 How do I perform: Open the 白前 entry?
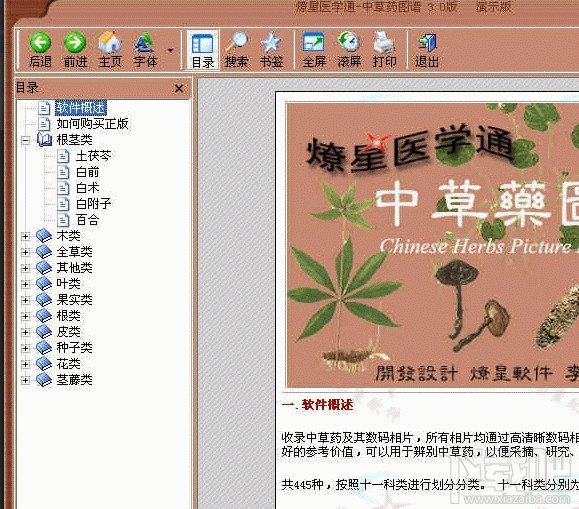88,172
